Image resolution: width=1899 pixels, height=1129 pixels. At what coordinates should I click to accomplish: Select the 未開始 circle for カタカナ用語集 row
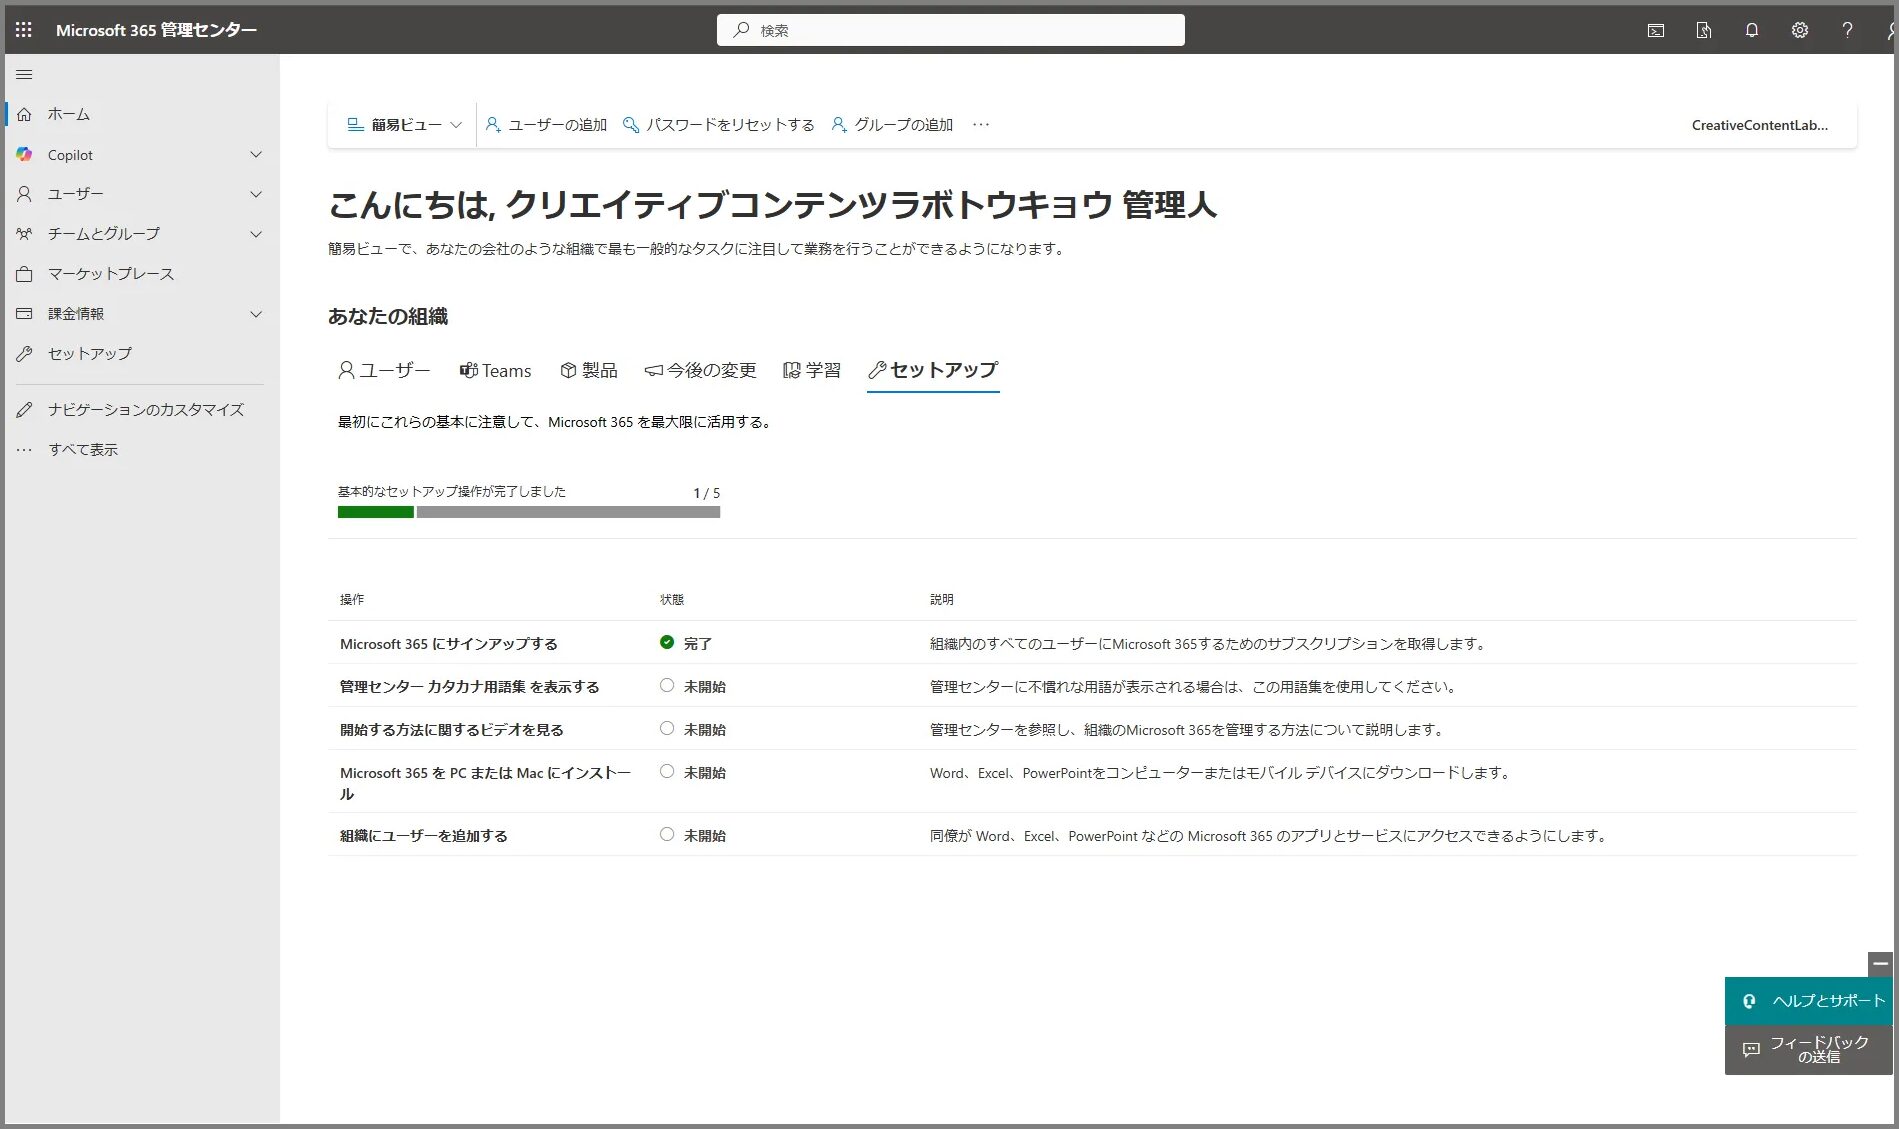pyautogui.click(x=667, y=686)
